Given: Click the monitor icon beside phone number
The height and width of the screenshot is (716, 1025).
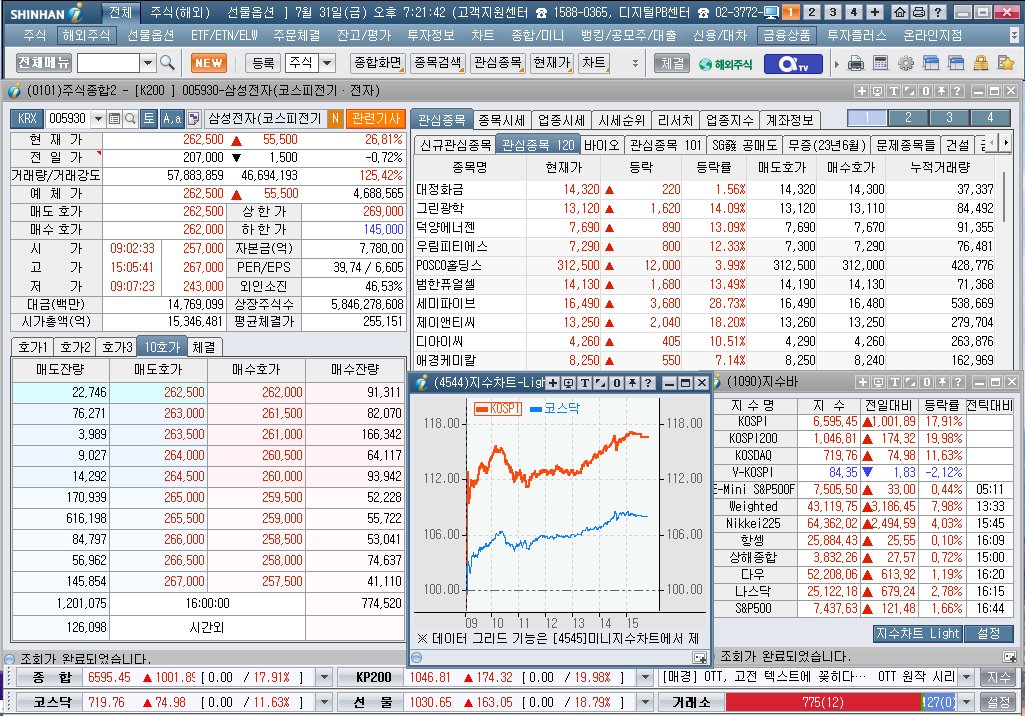Looking at the screenshot, I should [771, 12].
